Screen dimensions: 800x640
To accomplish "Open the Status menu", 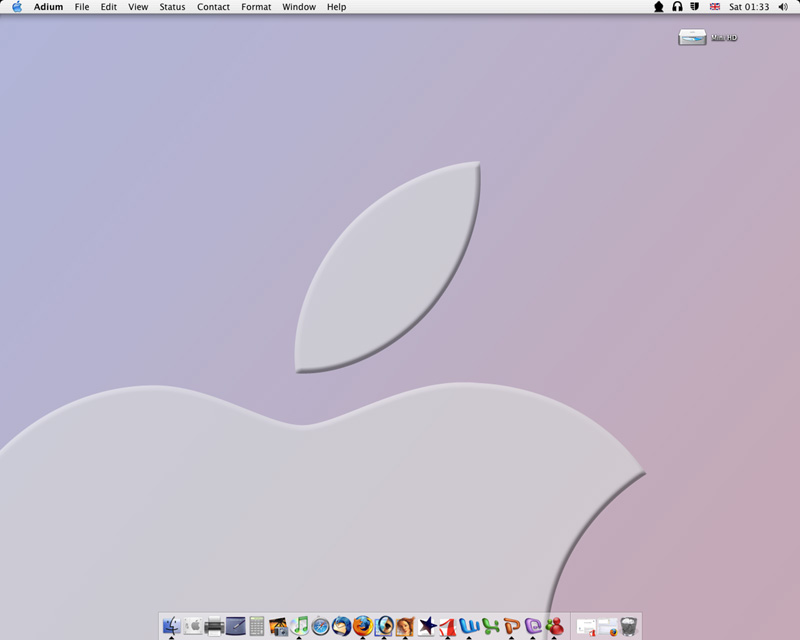I will (x=172, y=7).
